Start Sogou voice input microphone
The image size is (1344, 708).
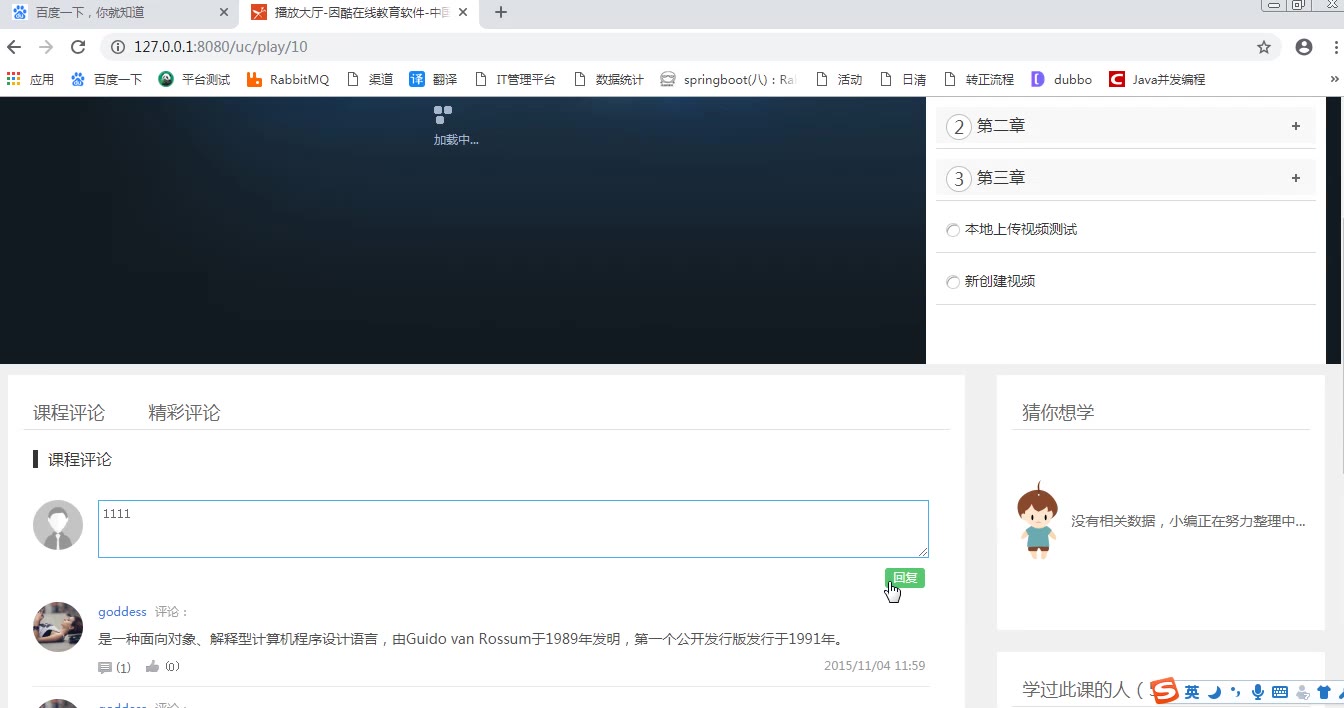click(x=1258, y=692)
